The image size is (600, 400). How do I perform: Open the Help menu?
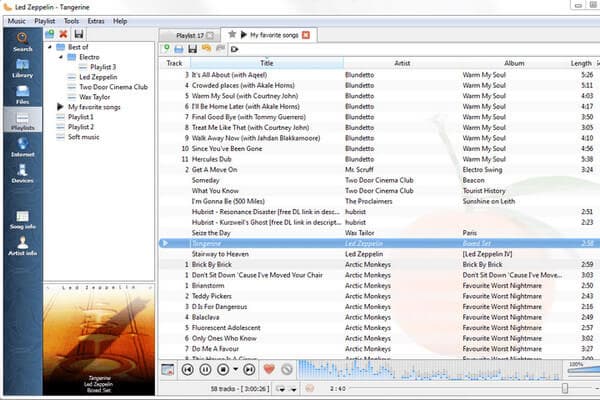coord(120,21)
